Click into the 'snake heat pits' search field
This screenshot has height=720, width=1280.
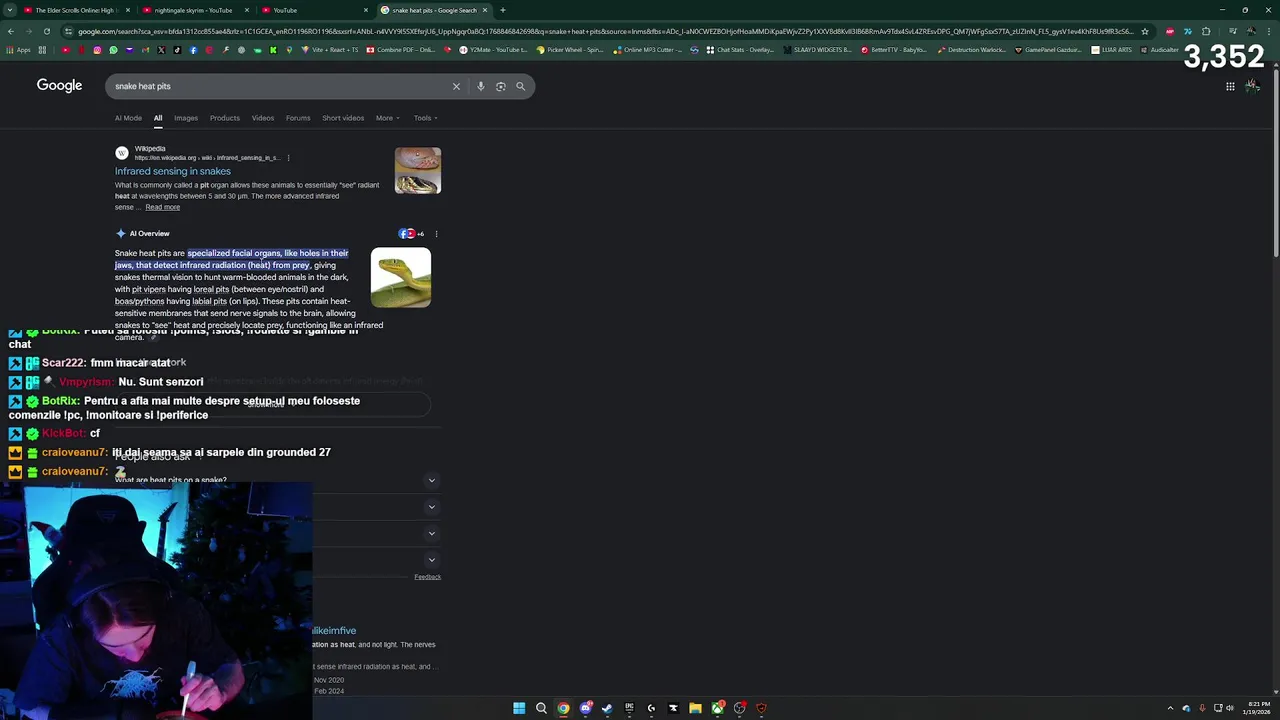pos(280,86)
